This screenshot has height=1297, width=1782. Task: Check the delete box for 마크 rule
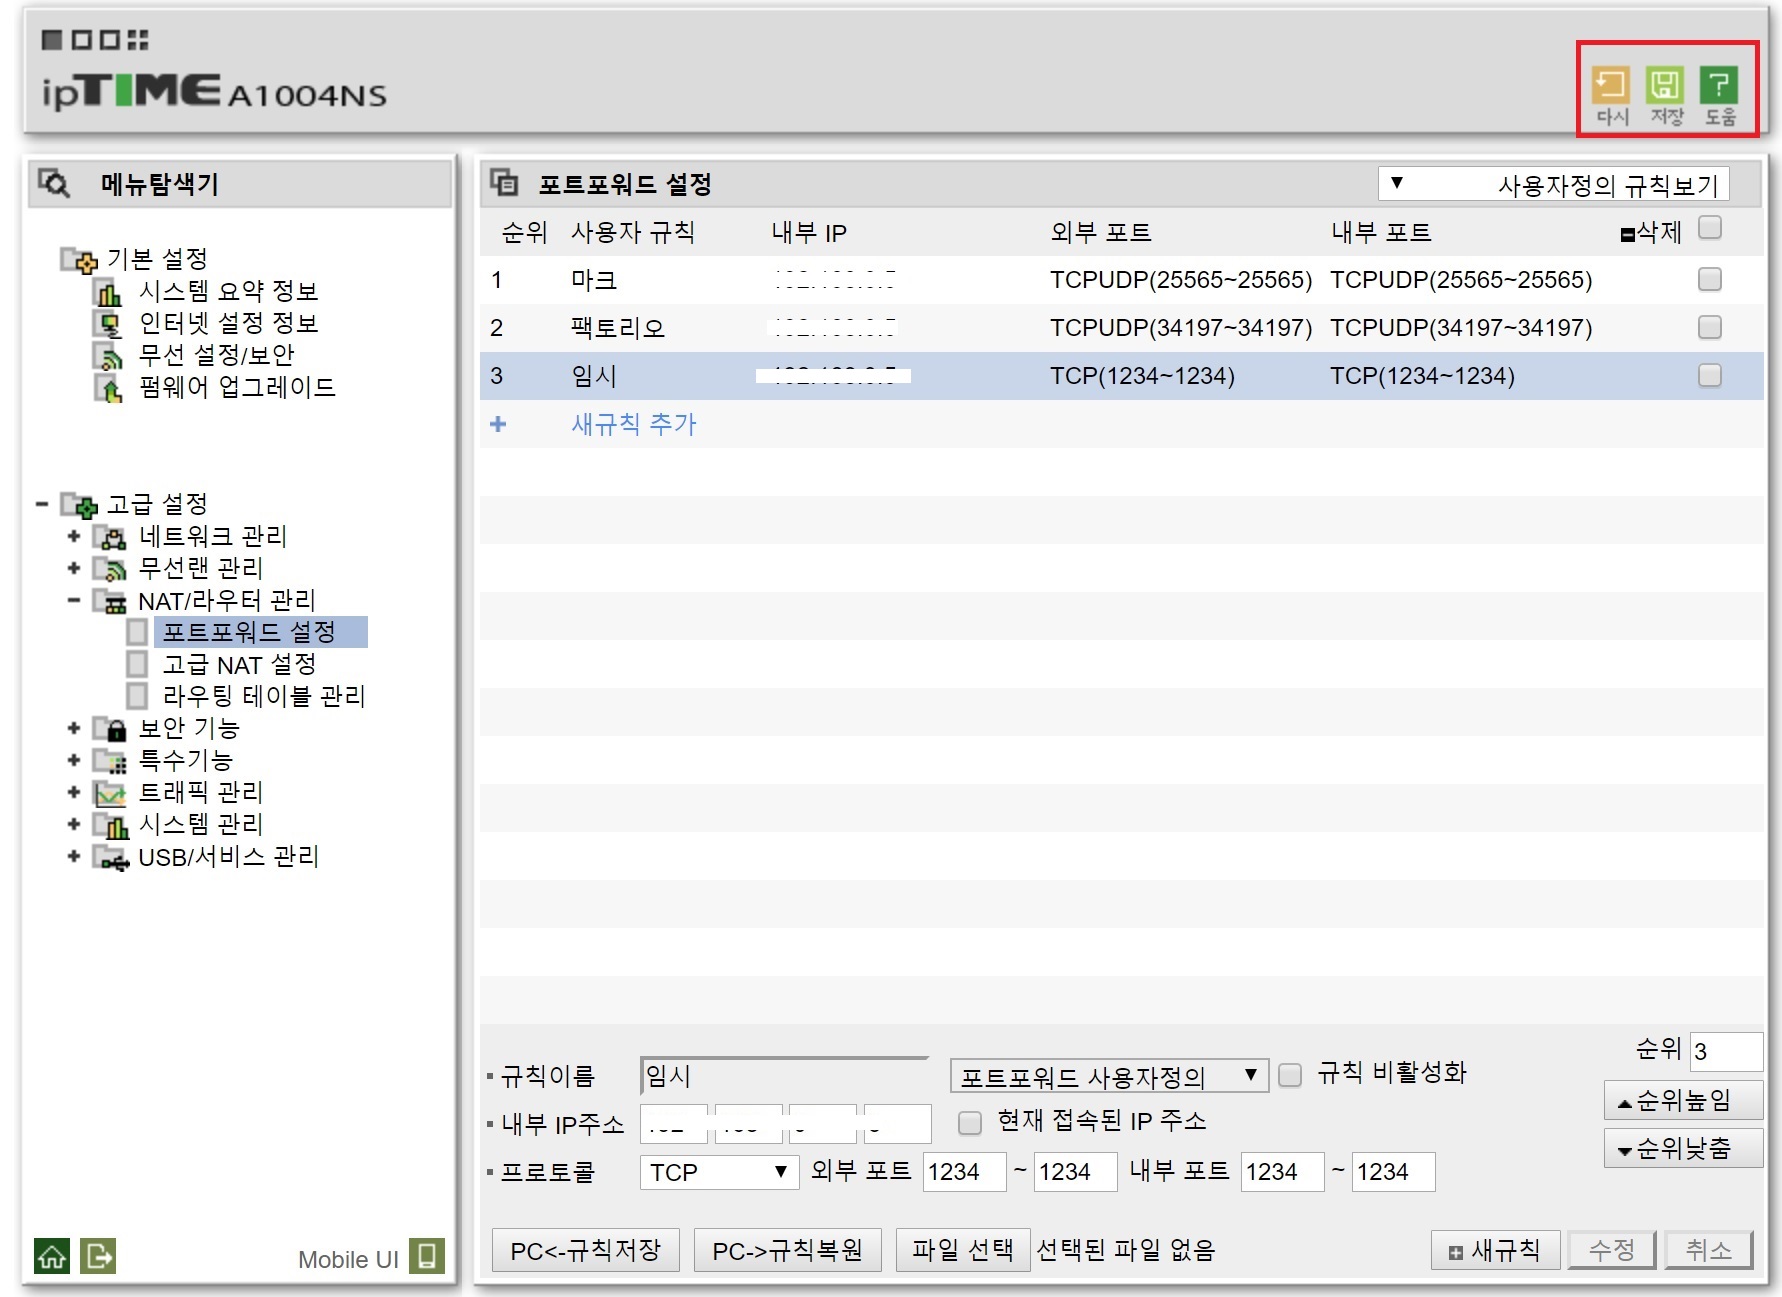coord(1710,279)
